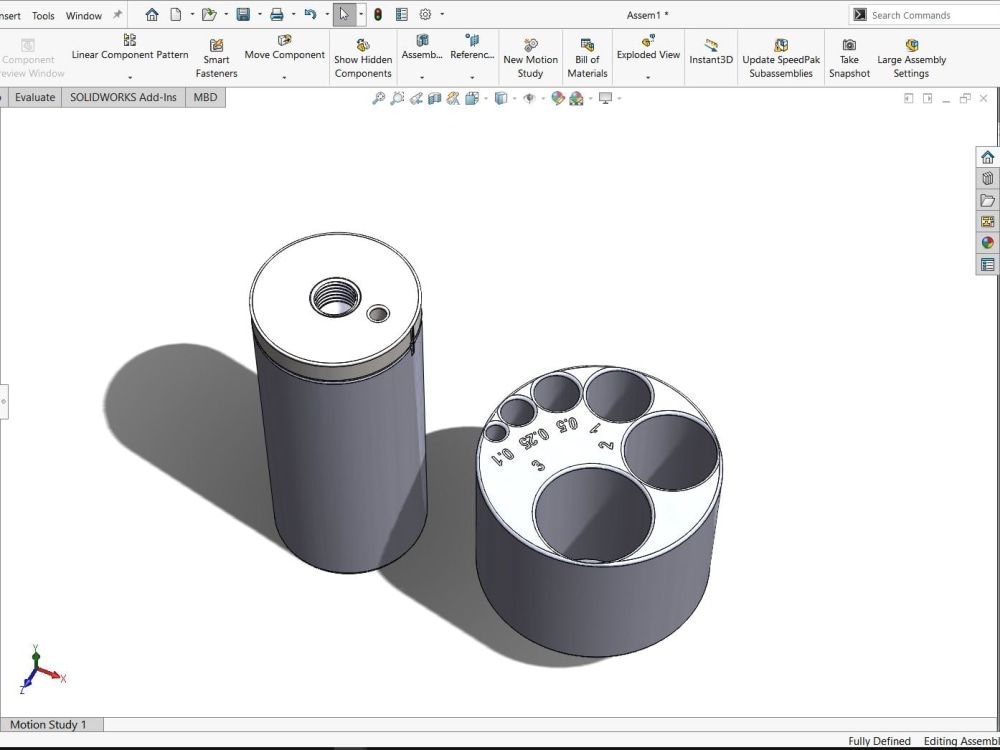Viewport: 1000px width, 750px height.
Task: Open Appearances color ball in task pane
Action: point(988,243)
